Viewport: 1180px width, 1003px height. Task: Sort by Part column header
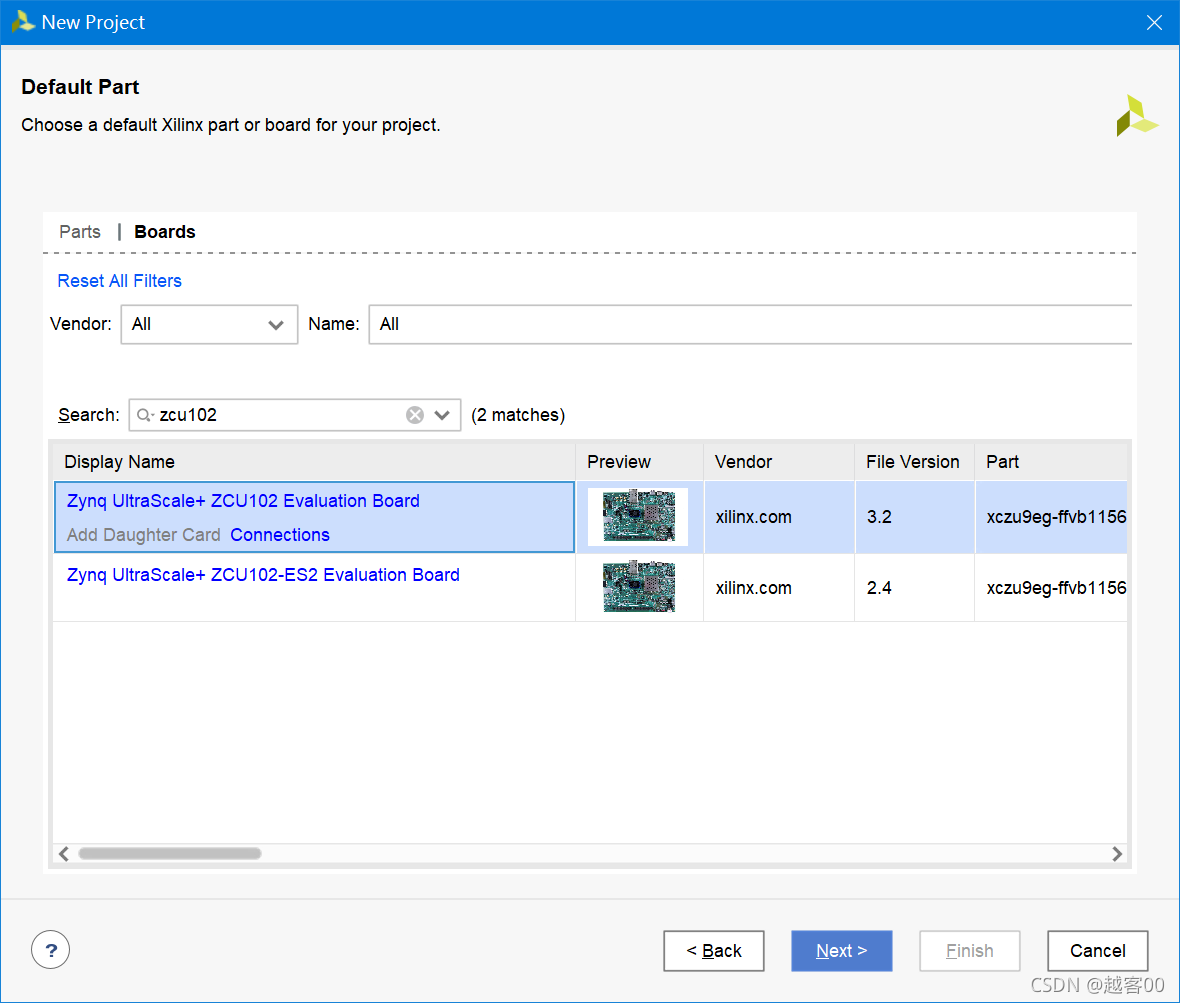coord(1051,462)
